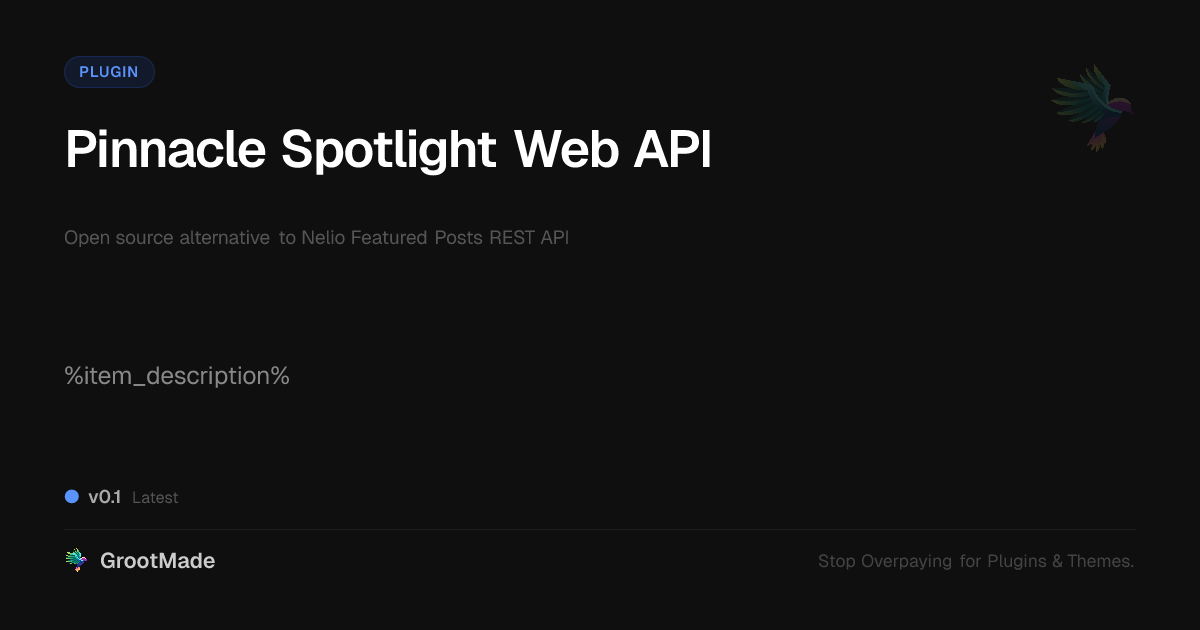The width and height of the screenshot is (1200, 630).
Task: Click the small GrootMade bird icon in footer
Action: click(76, 561)
